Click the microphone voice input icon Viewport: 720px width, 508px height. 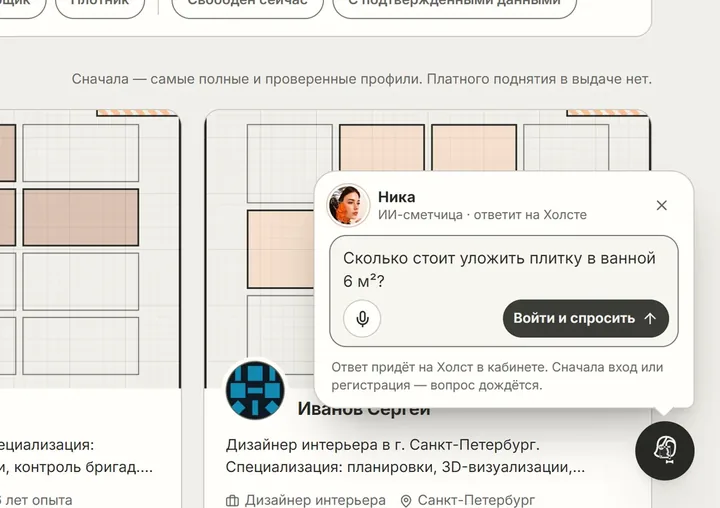(362, 318)
